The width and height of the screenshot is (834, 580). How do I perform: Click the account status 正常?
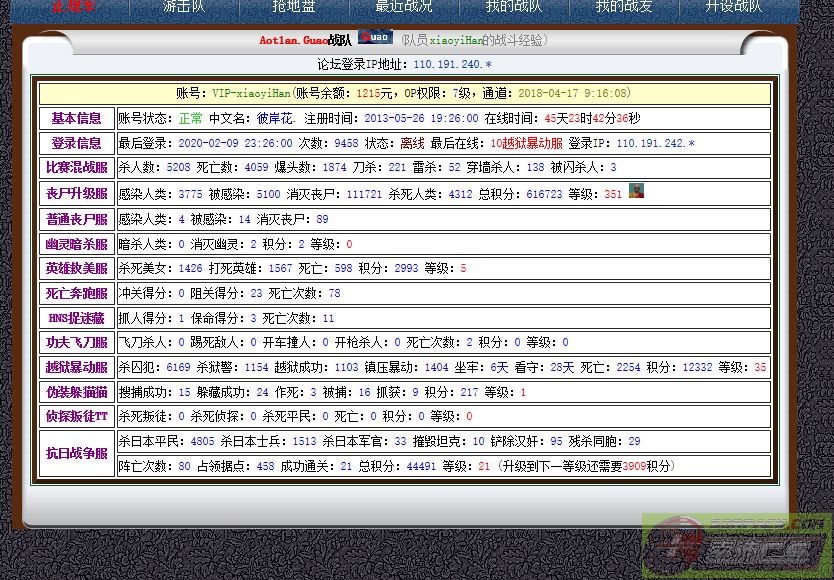coord(190,118)
